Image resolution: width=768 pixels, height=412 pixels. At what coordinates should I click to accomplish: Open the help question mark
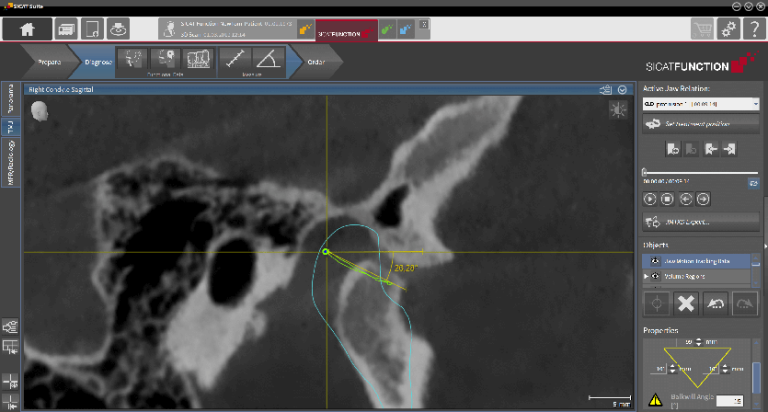(x=753, y=29)
